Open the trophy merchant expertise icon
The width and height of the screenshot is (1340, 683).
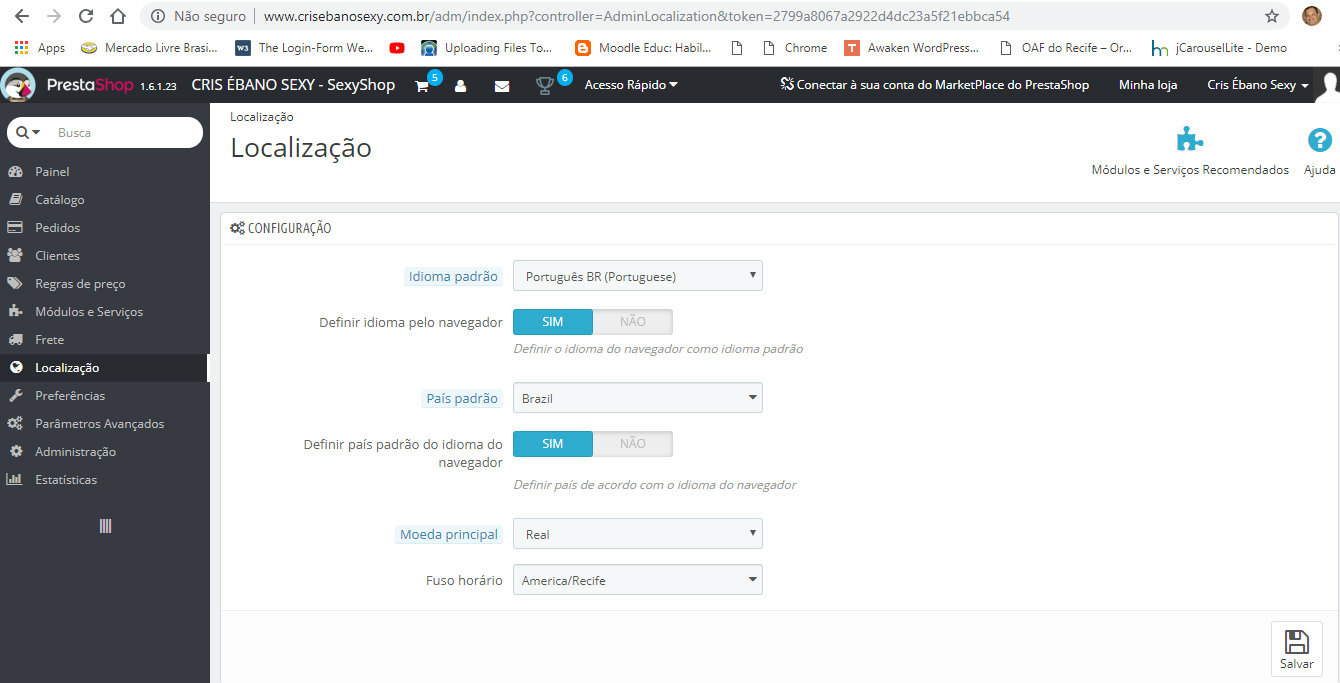pyautogui.click(x=545, y=86)
